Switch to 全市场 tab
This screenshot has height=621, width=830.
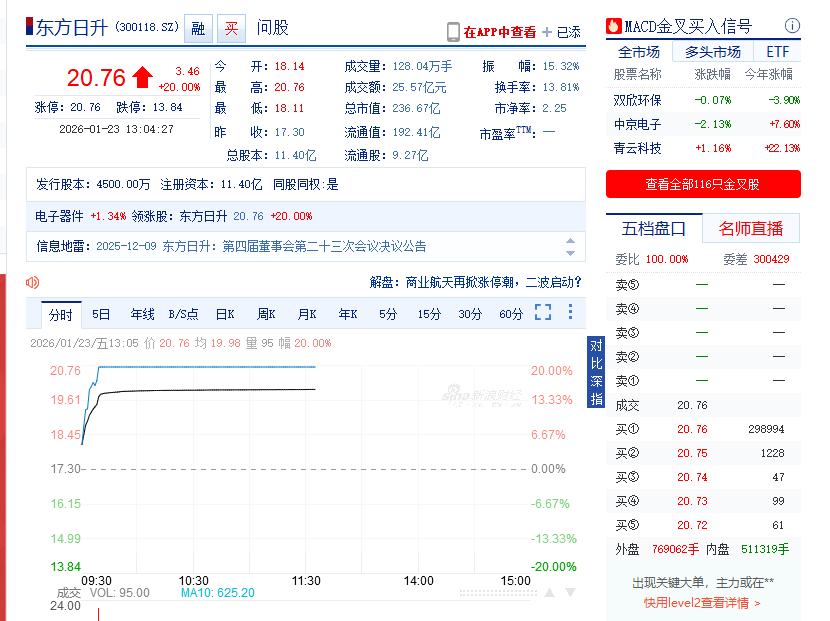pos(639,52)
